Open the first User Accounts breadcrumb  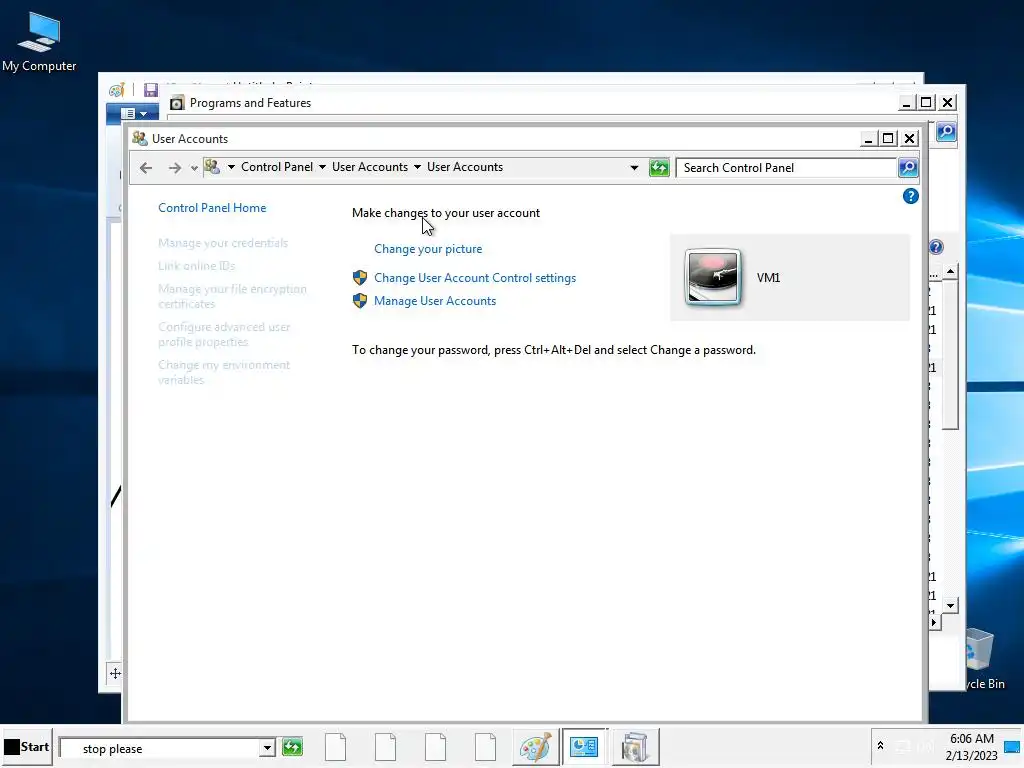tap(370, 167)
